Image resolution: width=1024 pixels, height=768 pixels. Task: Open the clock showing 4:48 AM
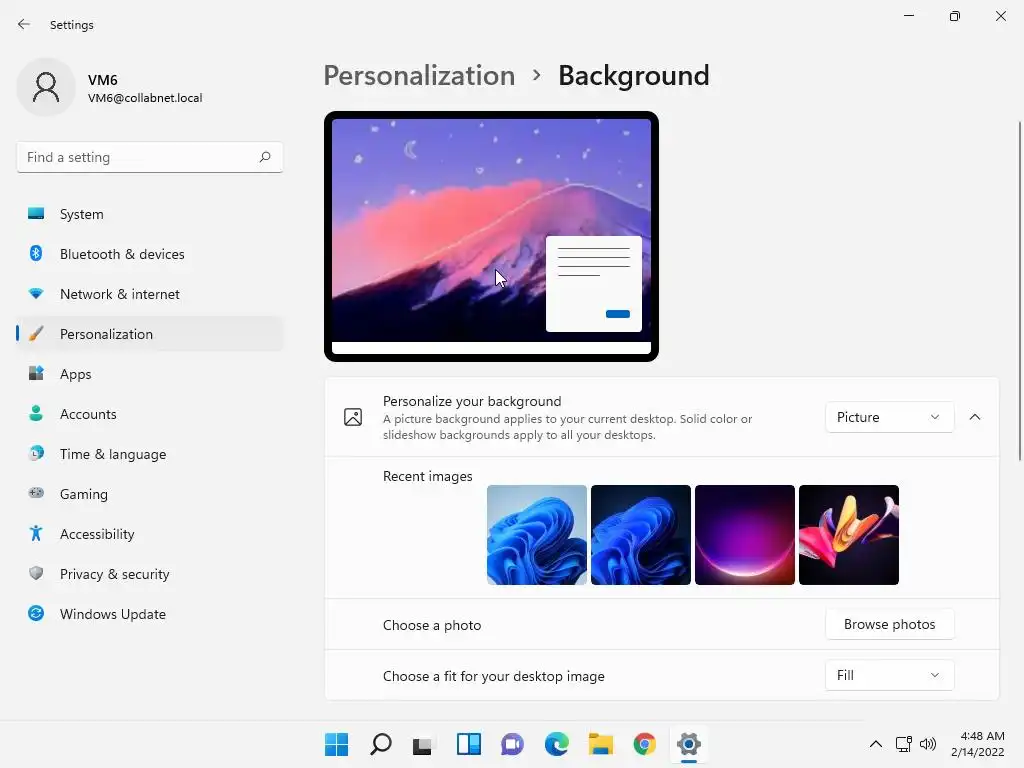(978, 744)
